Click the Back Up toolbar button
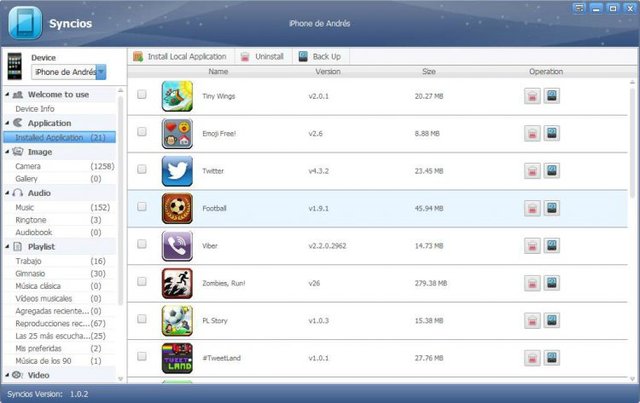The width and height of the screenshot is (640, 403). [x=320, y=57]
